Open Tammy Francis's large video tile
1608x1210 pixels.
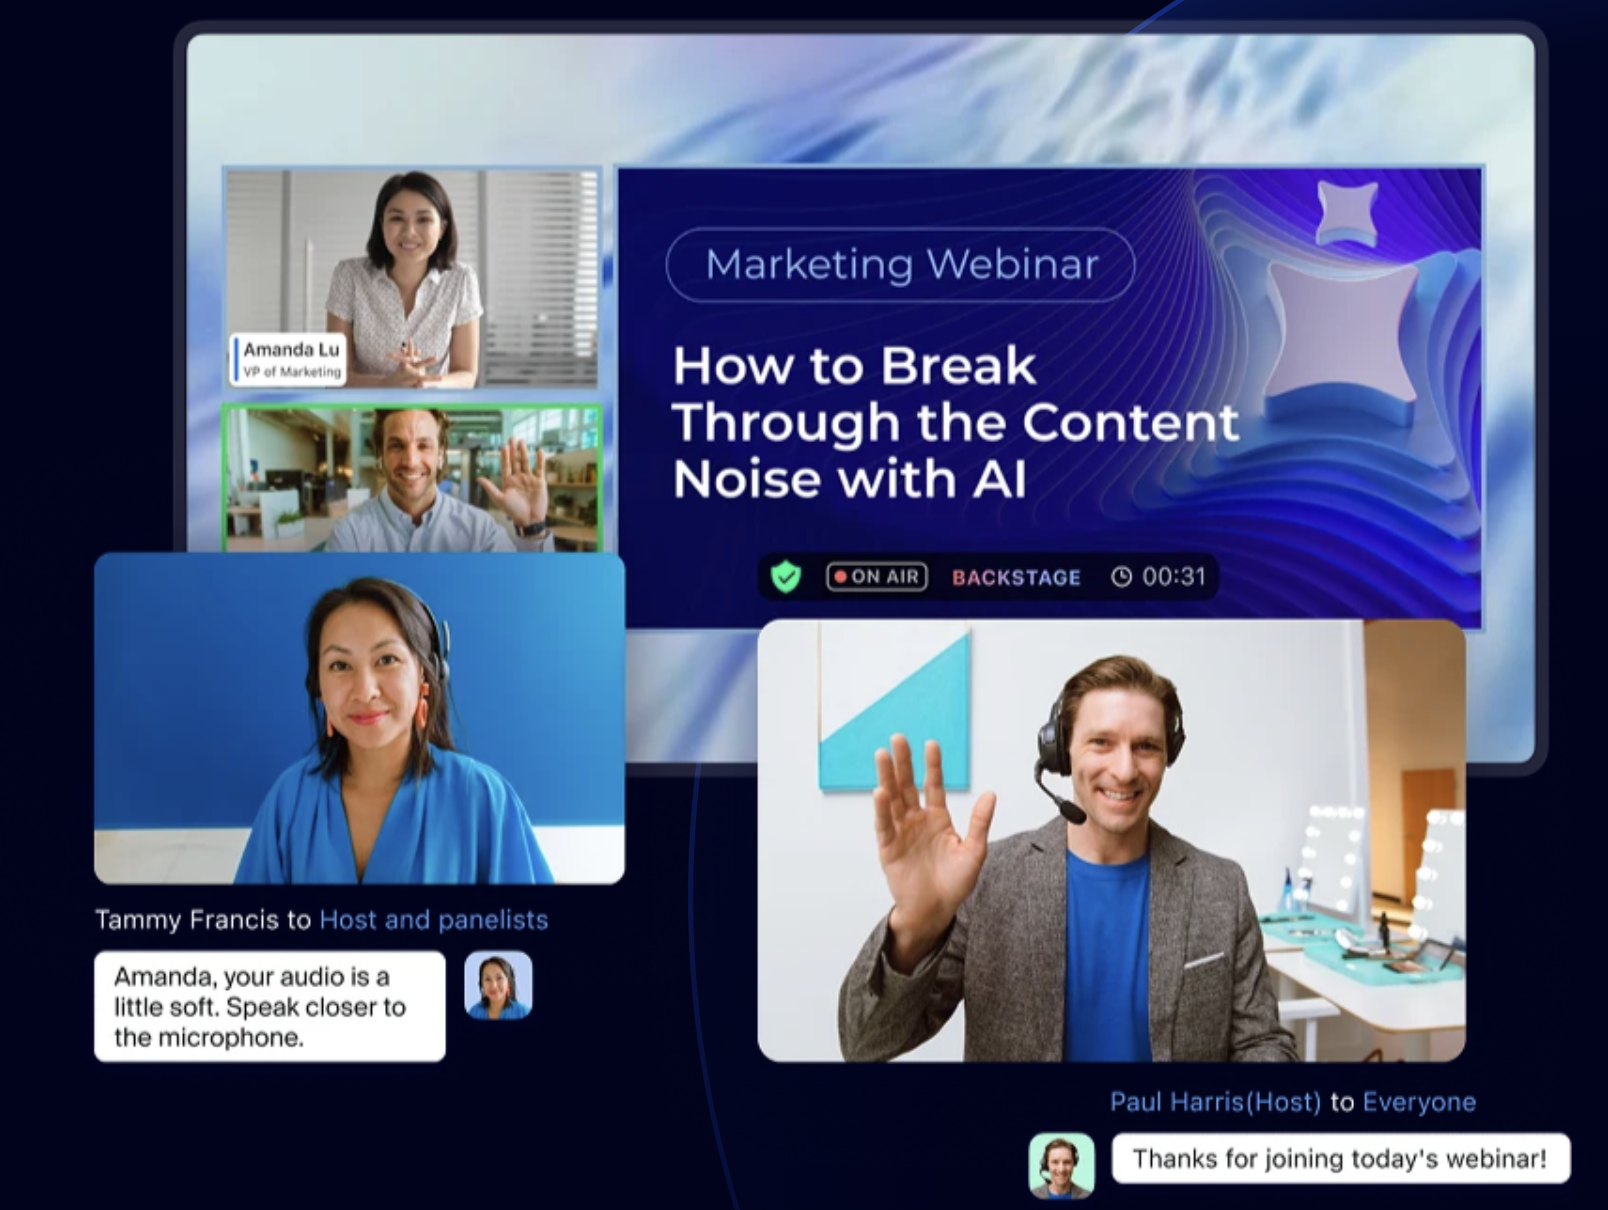click(x=360, y=718)
